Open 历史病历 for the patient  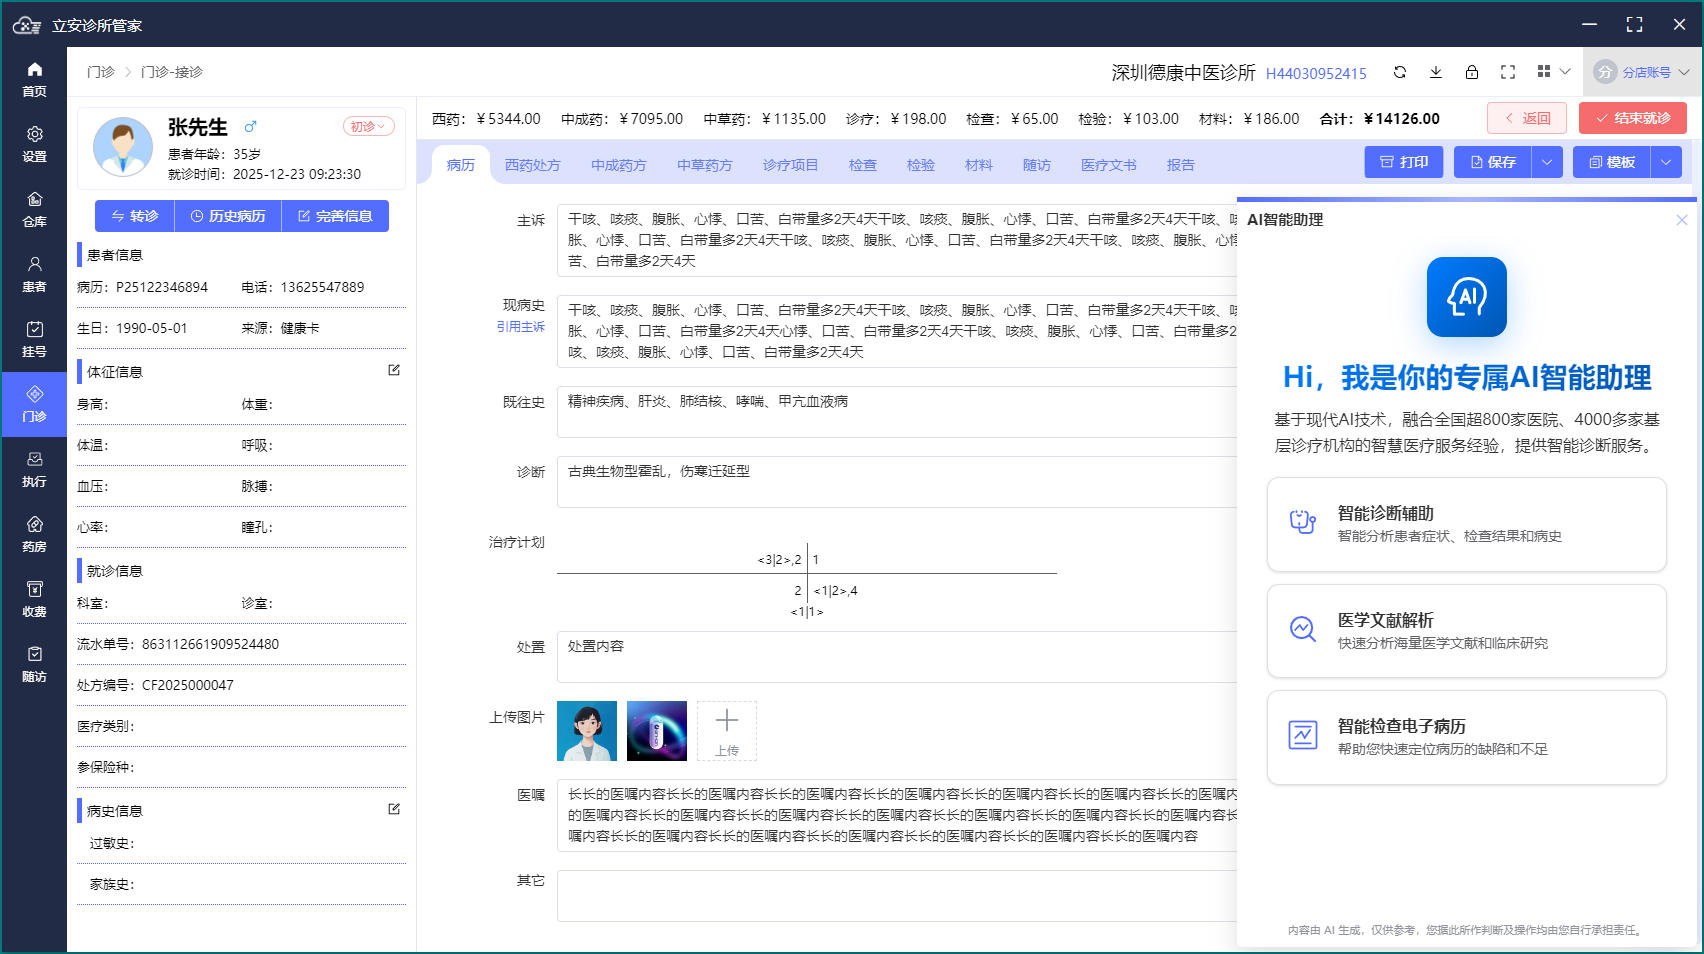pos(228,216)
